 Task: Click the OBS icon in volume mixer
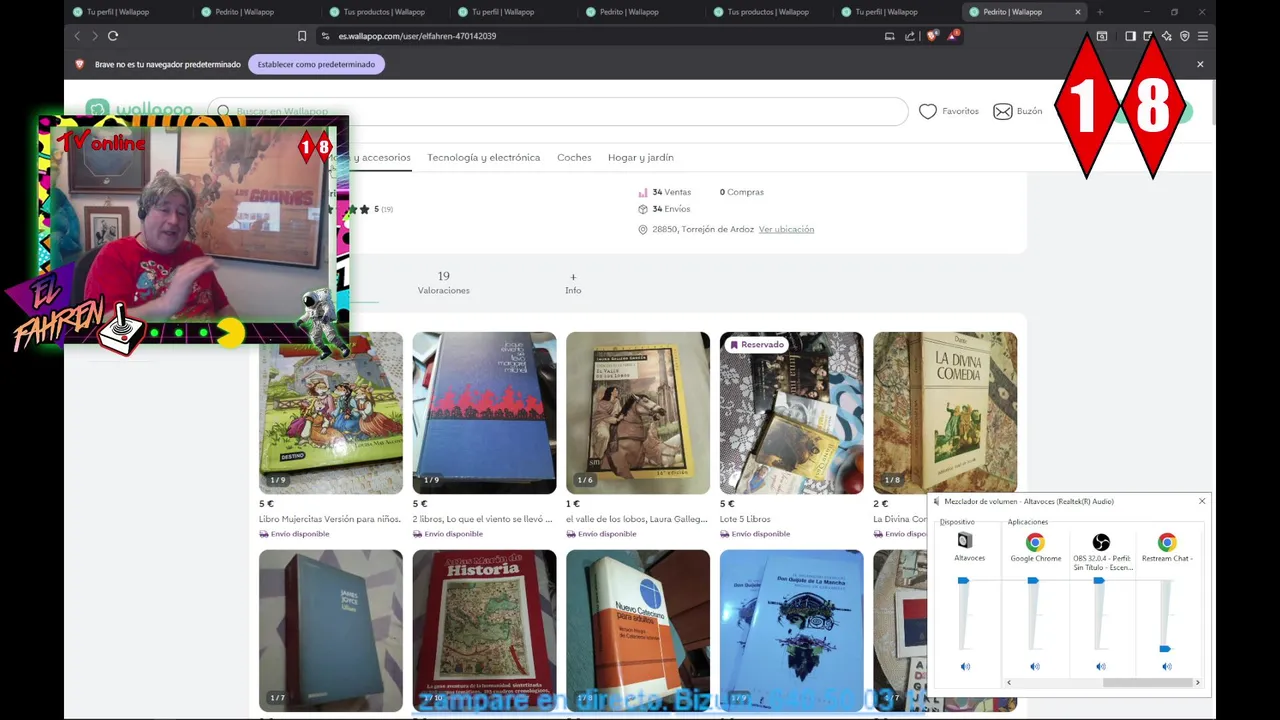pos(1101,542)
